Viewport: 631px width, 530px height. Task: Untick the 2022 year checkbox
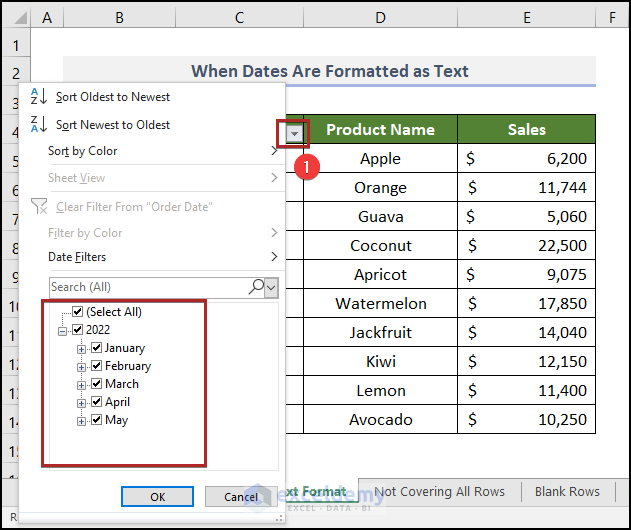[x=78, y=330]
